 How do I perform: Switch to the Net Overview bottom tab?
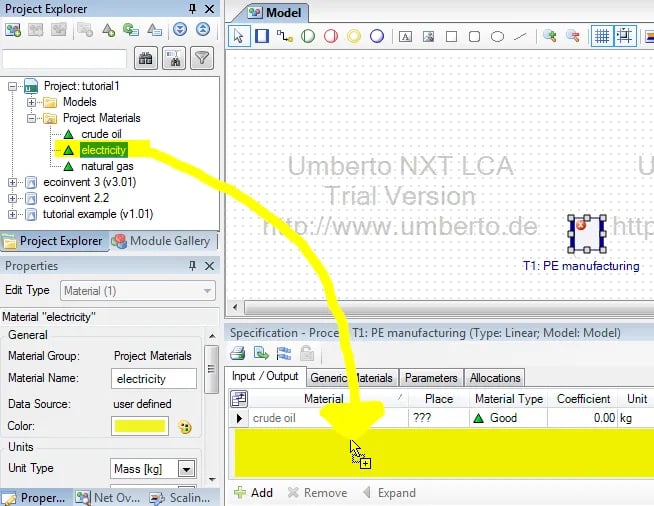(x=108, y=498)
